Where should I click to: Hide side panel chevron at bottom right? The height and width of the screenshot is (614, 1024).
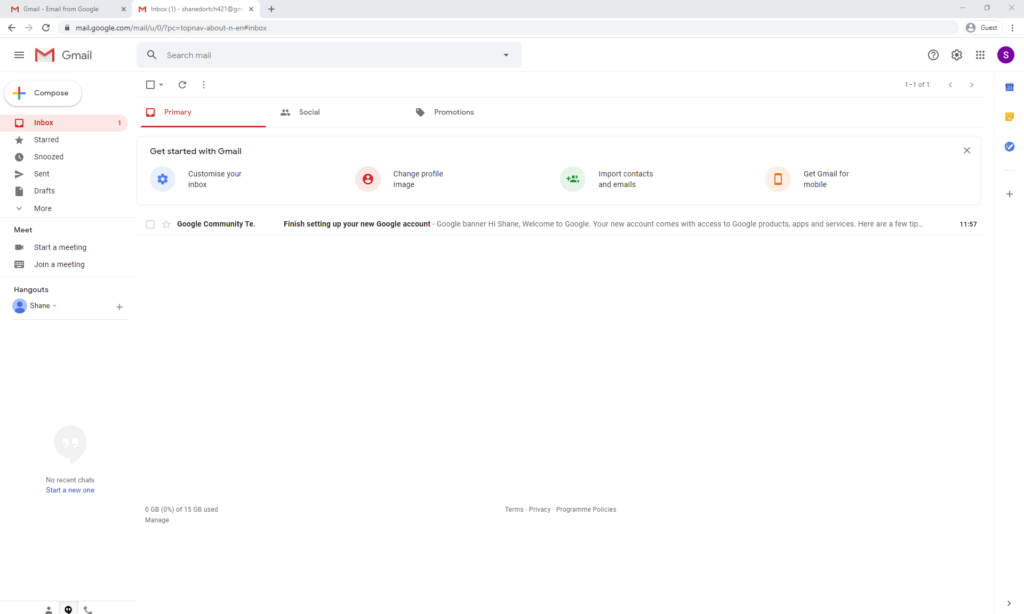point(1009,603)
